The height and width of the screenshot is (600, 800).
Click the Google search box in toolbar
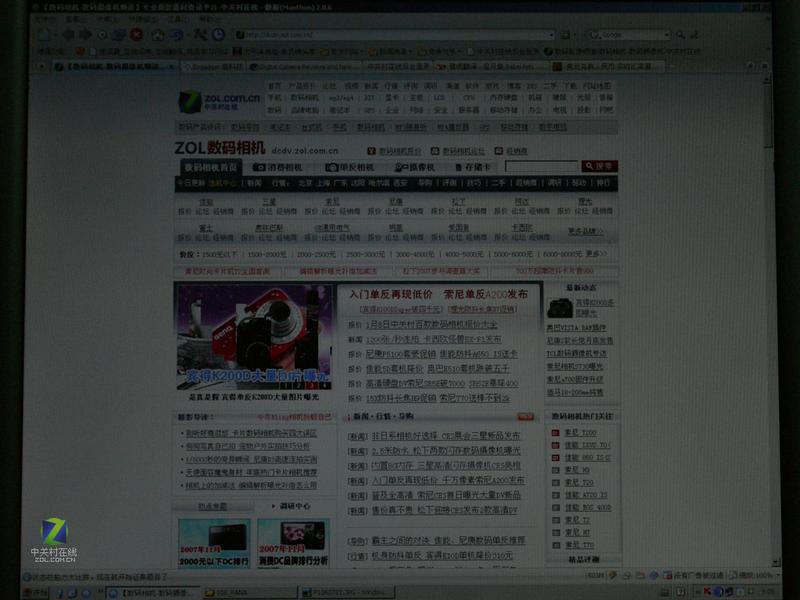coord(628,35)
